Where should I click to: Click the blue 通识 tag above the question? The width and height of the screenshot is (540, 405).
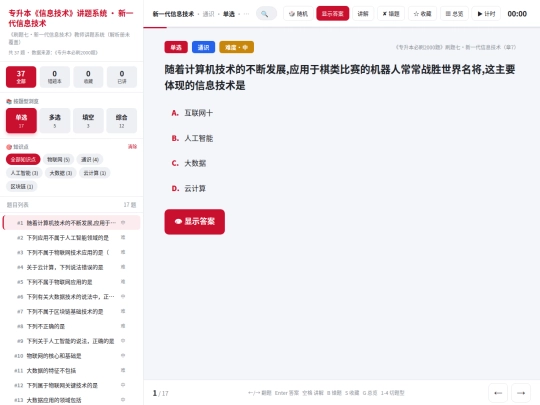[x=203, y=47]
